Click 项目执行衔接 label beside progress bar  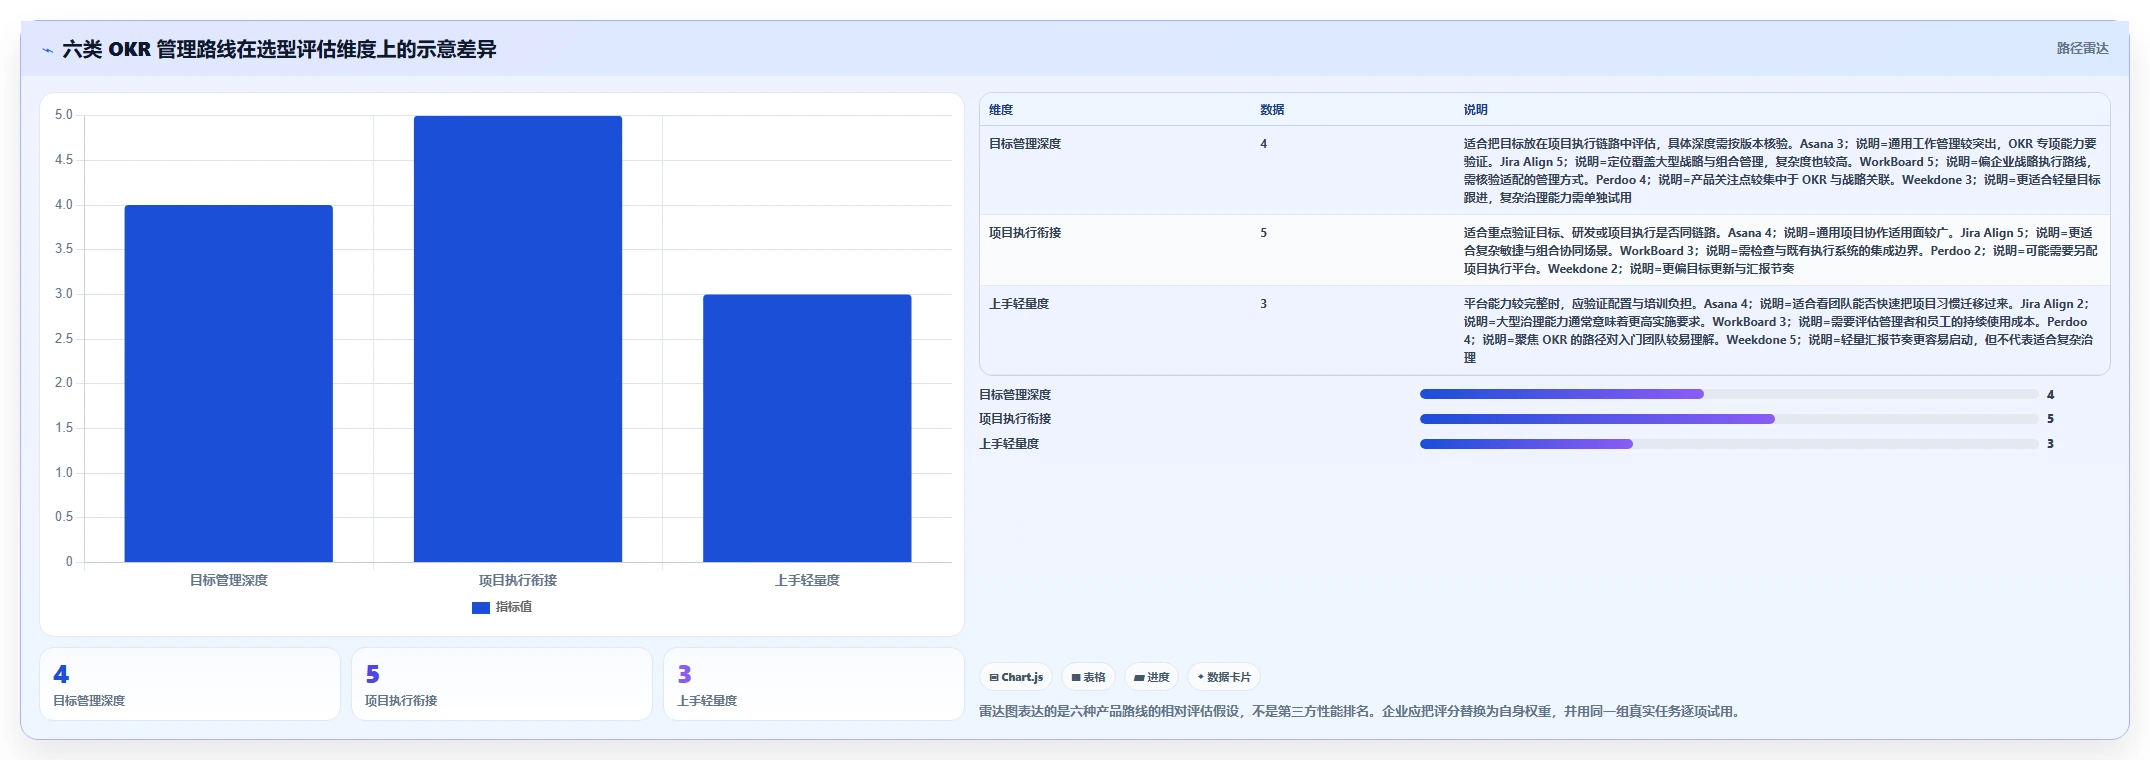pos(1015,419)
